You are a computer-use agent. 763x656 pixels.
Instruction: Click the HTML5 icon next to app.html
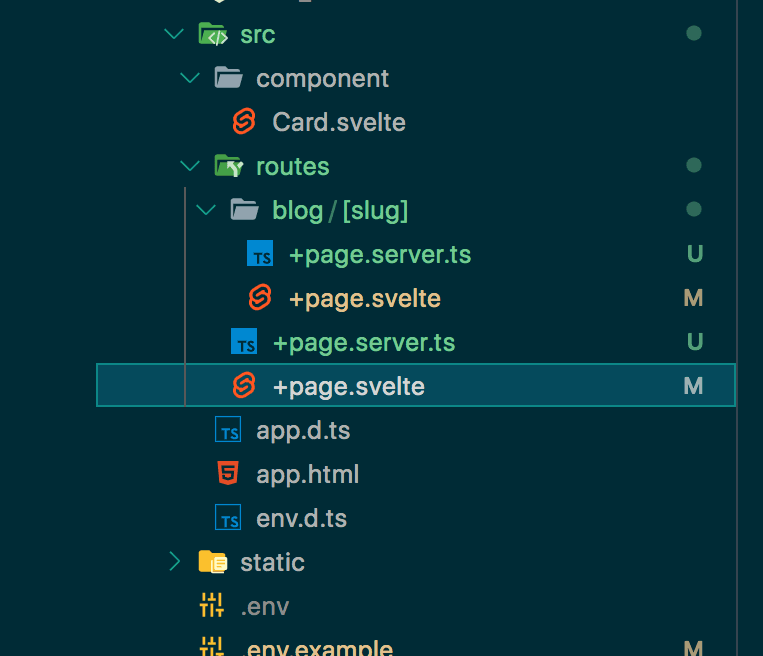[228, 474]
